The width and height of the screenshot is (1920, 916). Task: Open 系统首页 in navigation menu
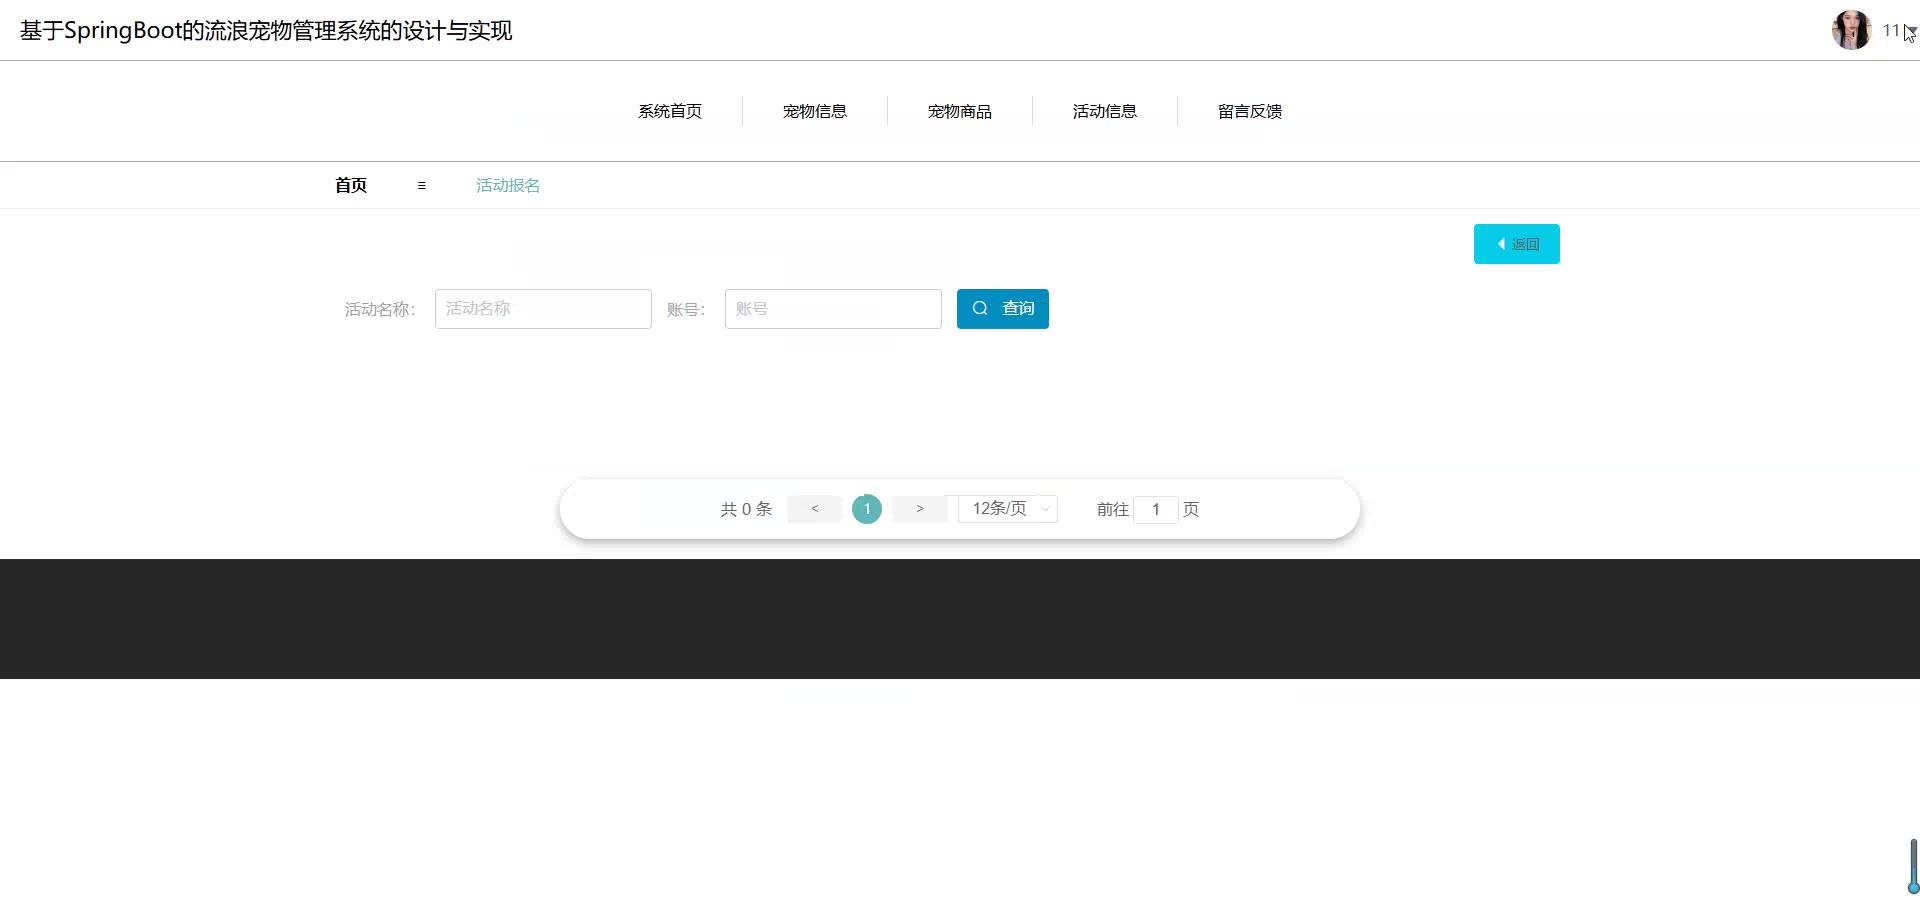(670, 111)
